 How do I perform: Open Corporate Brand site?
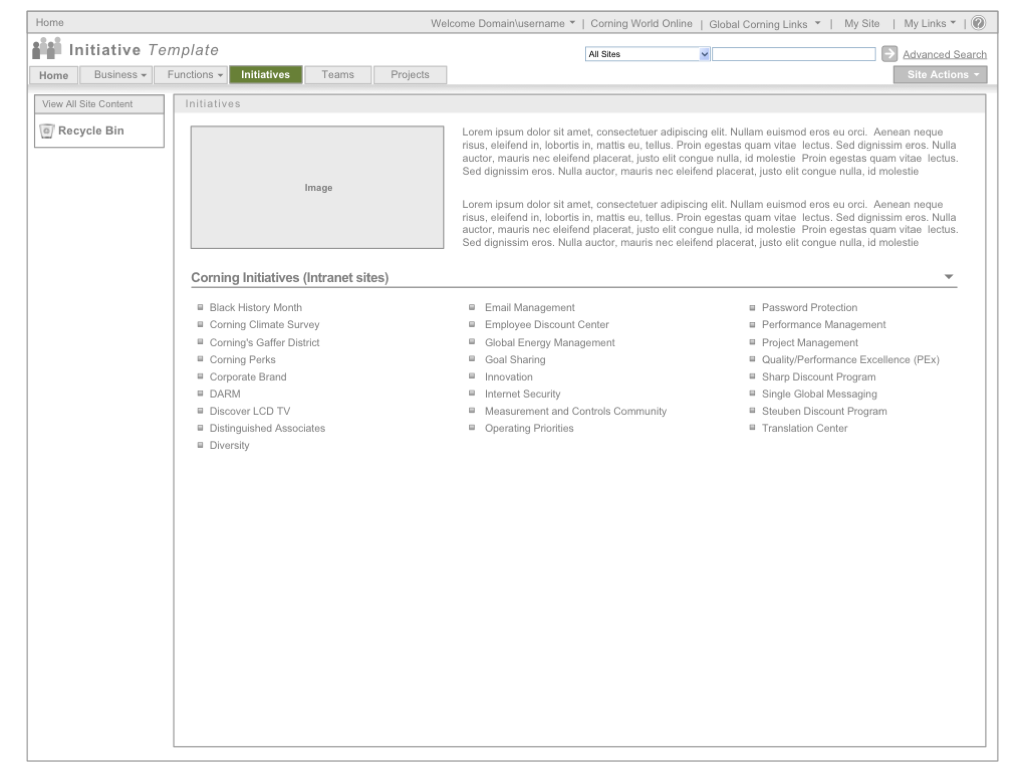click(248, 377)
